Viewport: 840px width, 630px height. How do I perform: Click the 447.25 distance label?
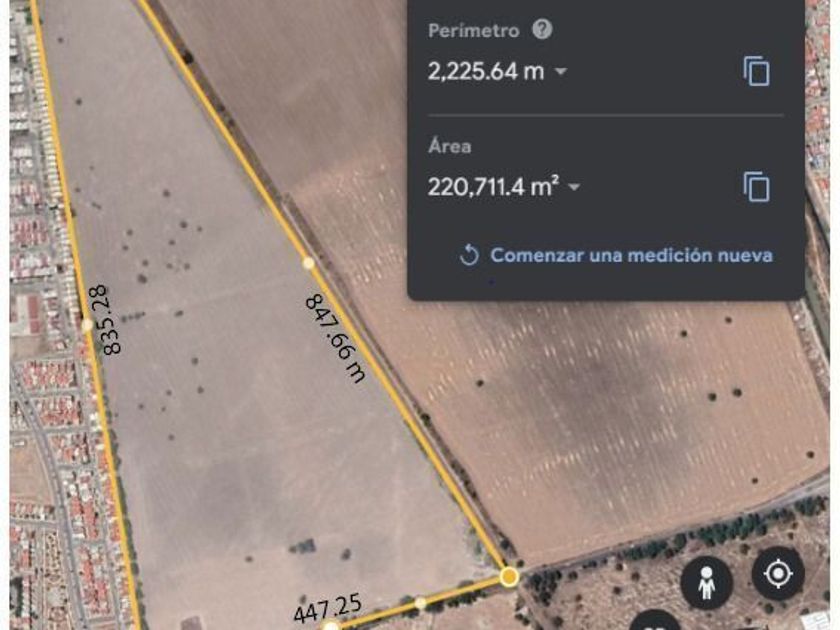pyautogui.click(x=328, y=609)
